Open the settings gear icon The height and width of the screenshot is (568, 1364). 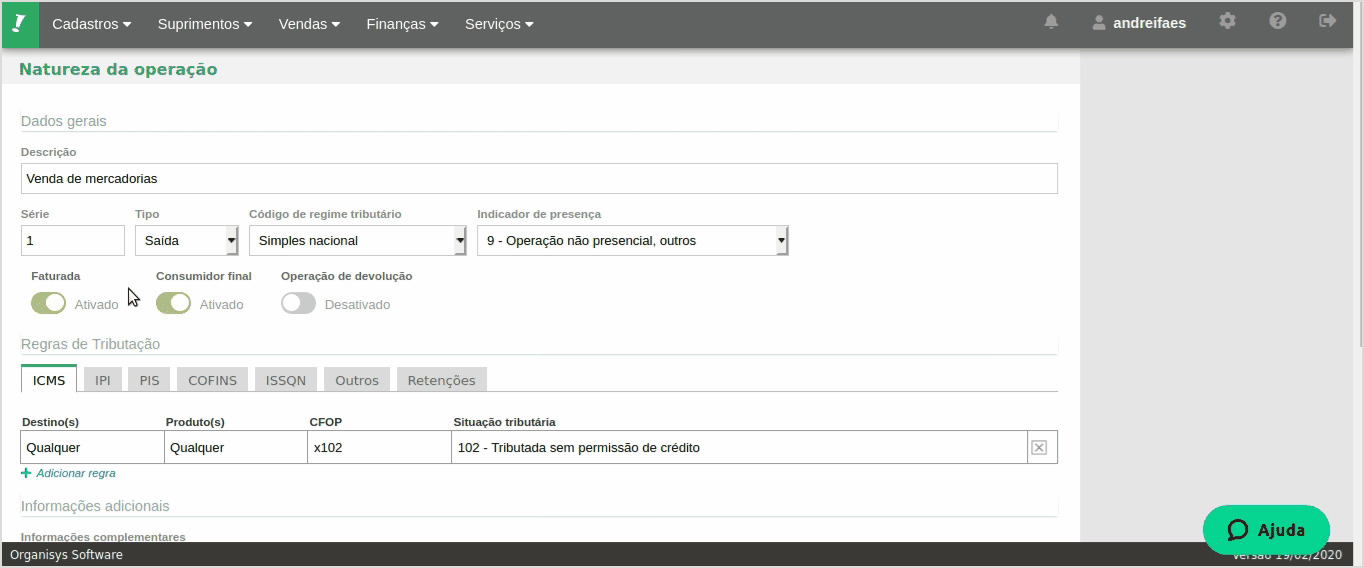[x=1227, y=21]
